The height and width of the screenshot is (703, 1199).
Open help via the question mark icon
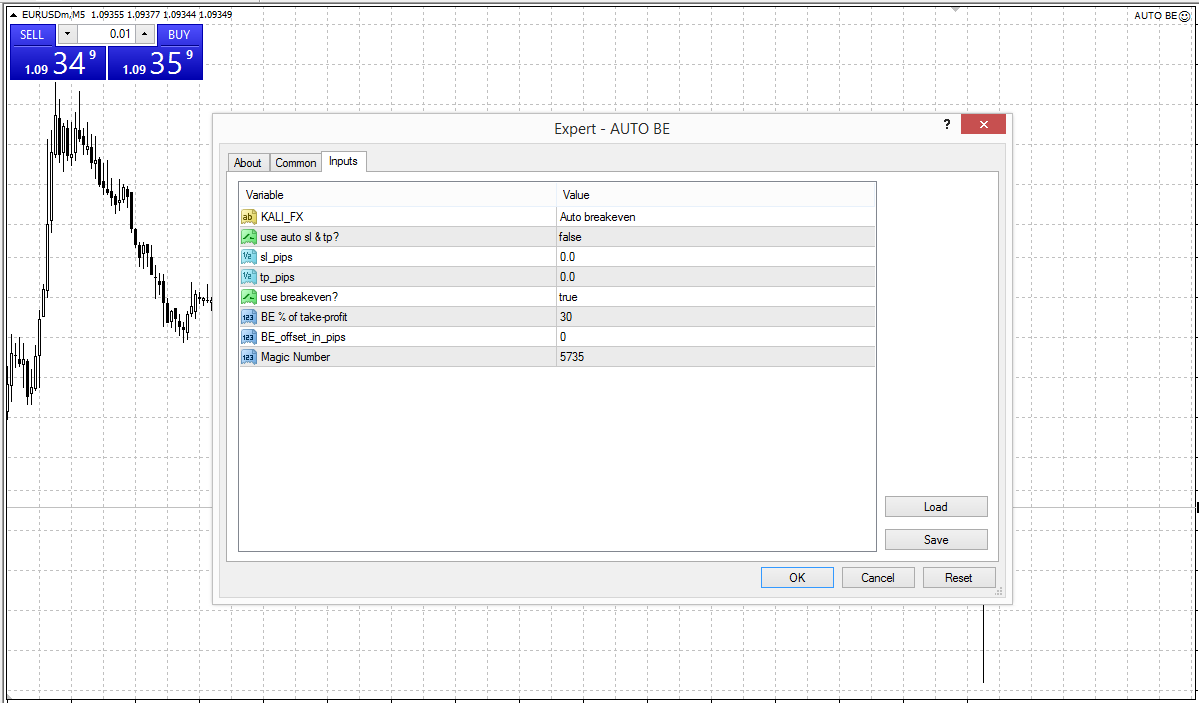coord(947,124)
